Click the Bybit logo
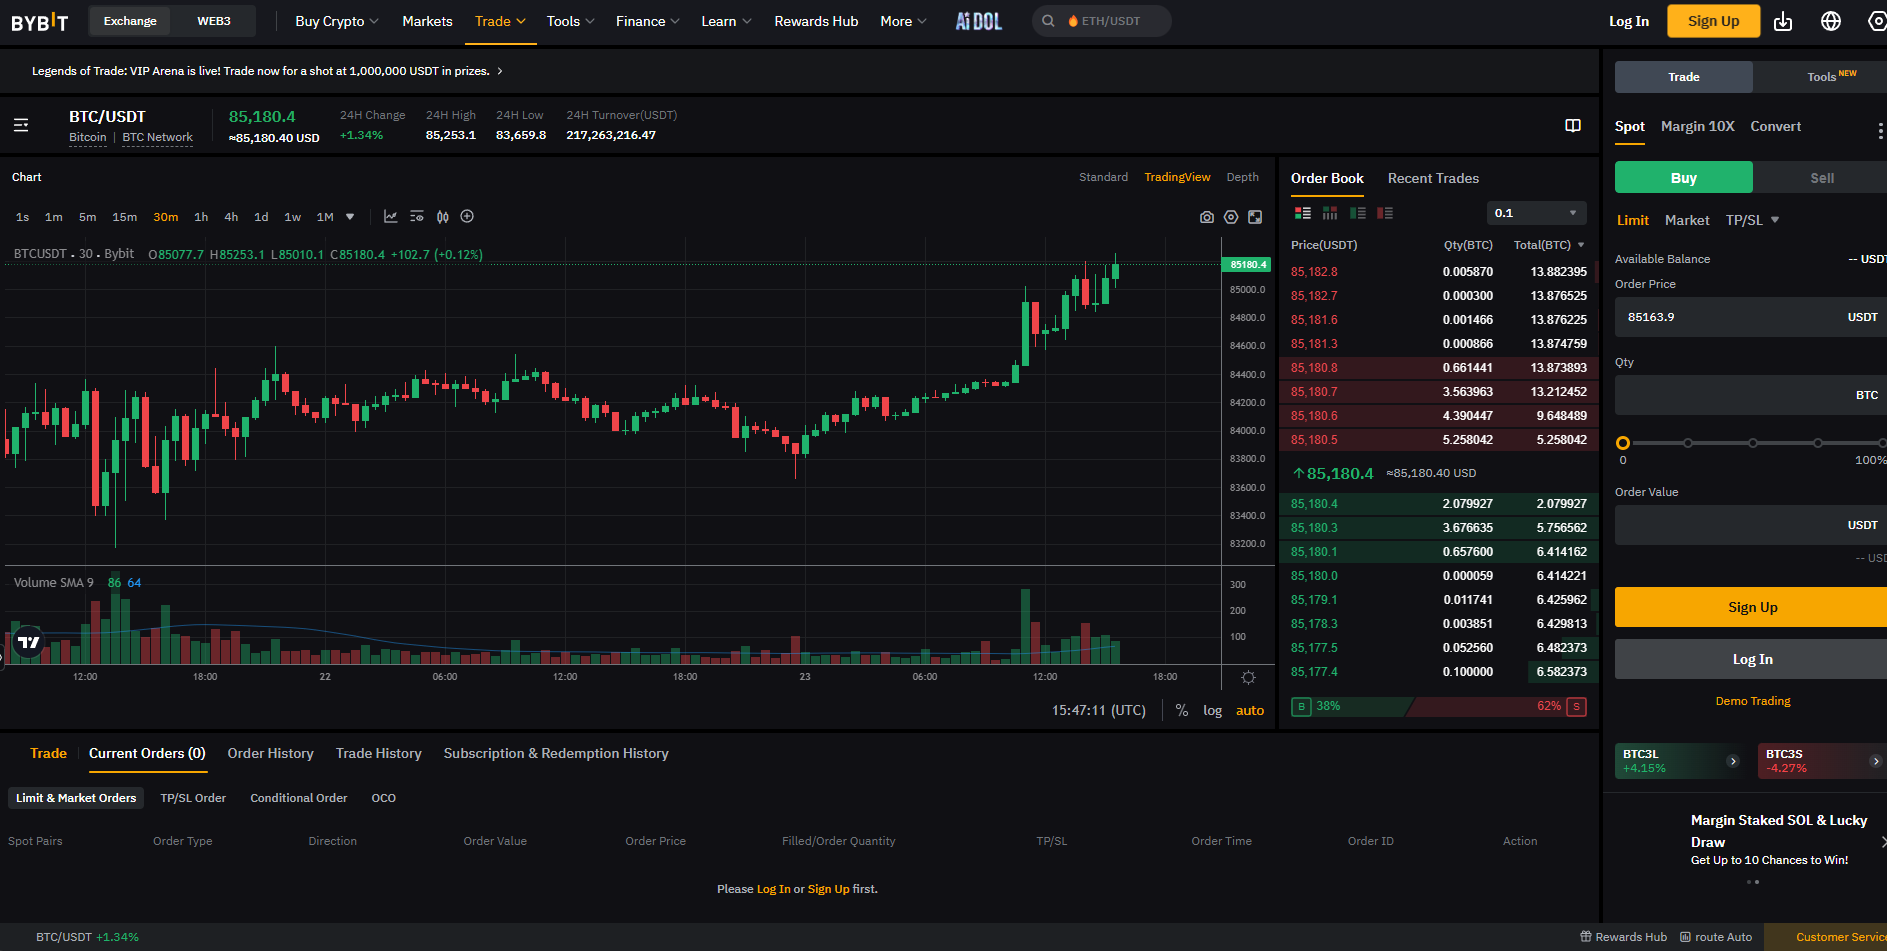Viewport: 1887px width, 951px height. coord(40,21)
